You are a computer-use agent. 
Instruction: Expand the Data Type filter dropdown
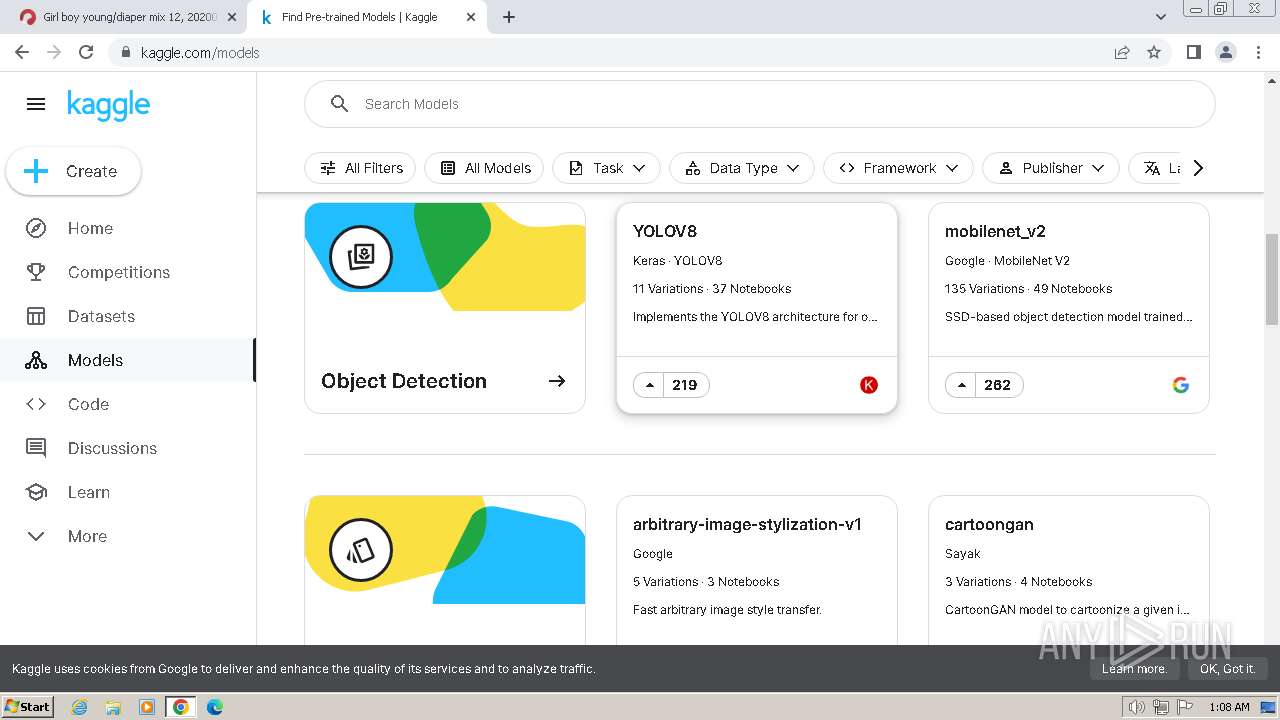coord(742,168)
